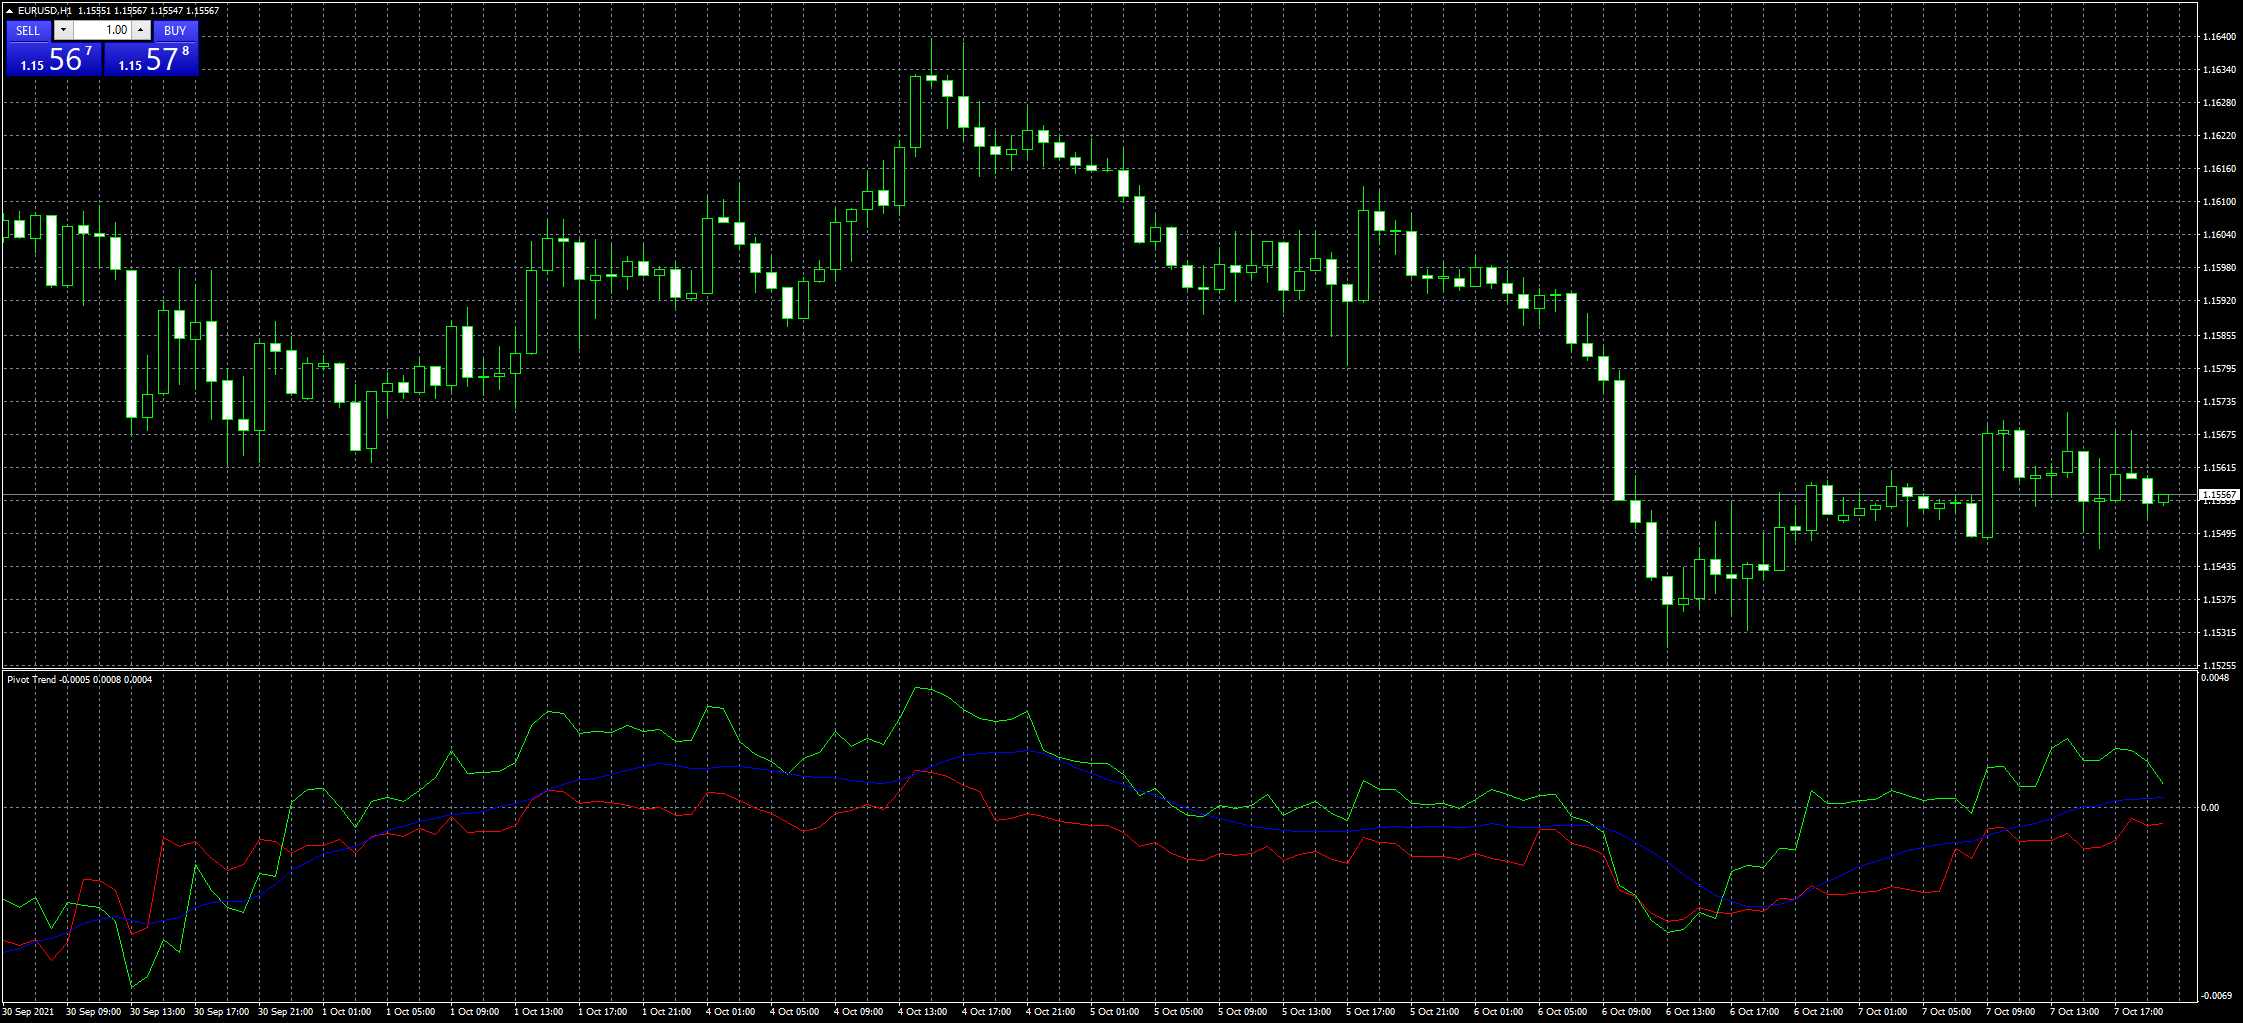The width and height of the screenshot is (2243, 1023).
Task: Click the BUY one-click trading button
Action: click(175, 31)
